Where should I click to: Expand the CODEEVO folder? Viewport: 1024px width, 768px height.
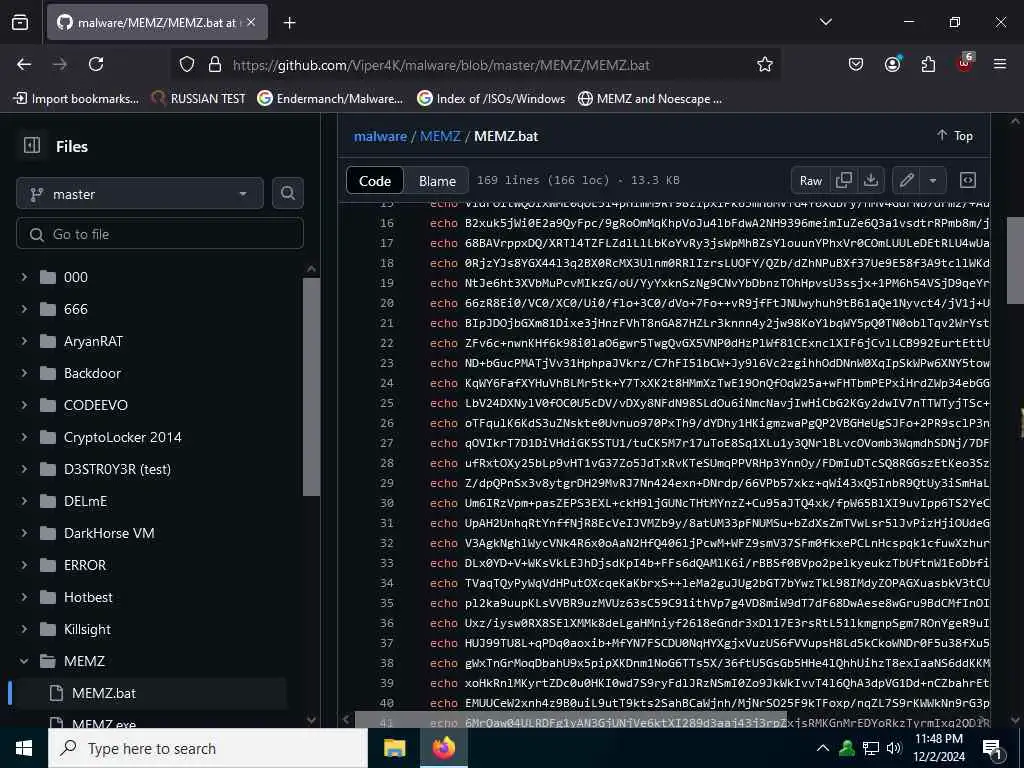coord(24,405)
